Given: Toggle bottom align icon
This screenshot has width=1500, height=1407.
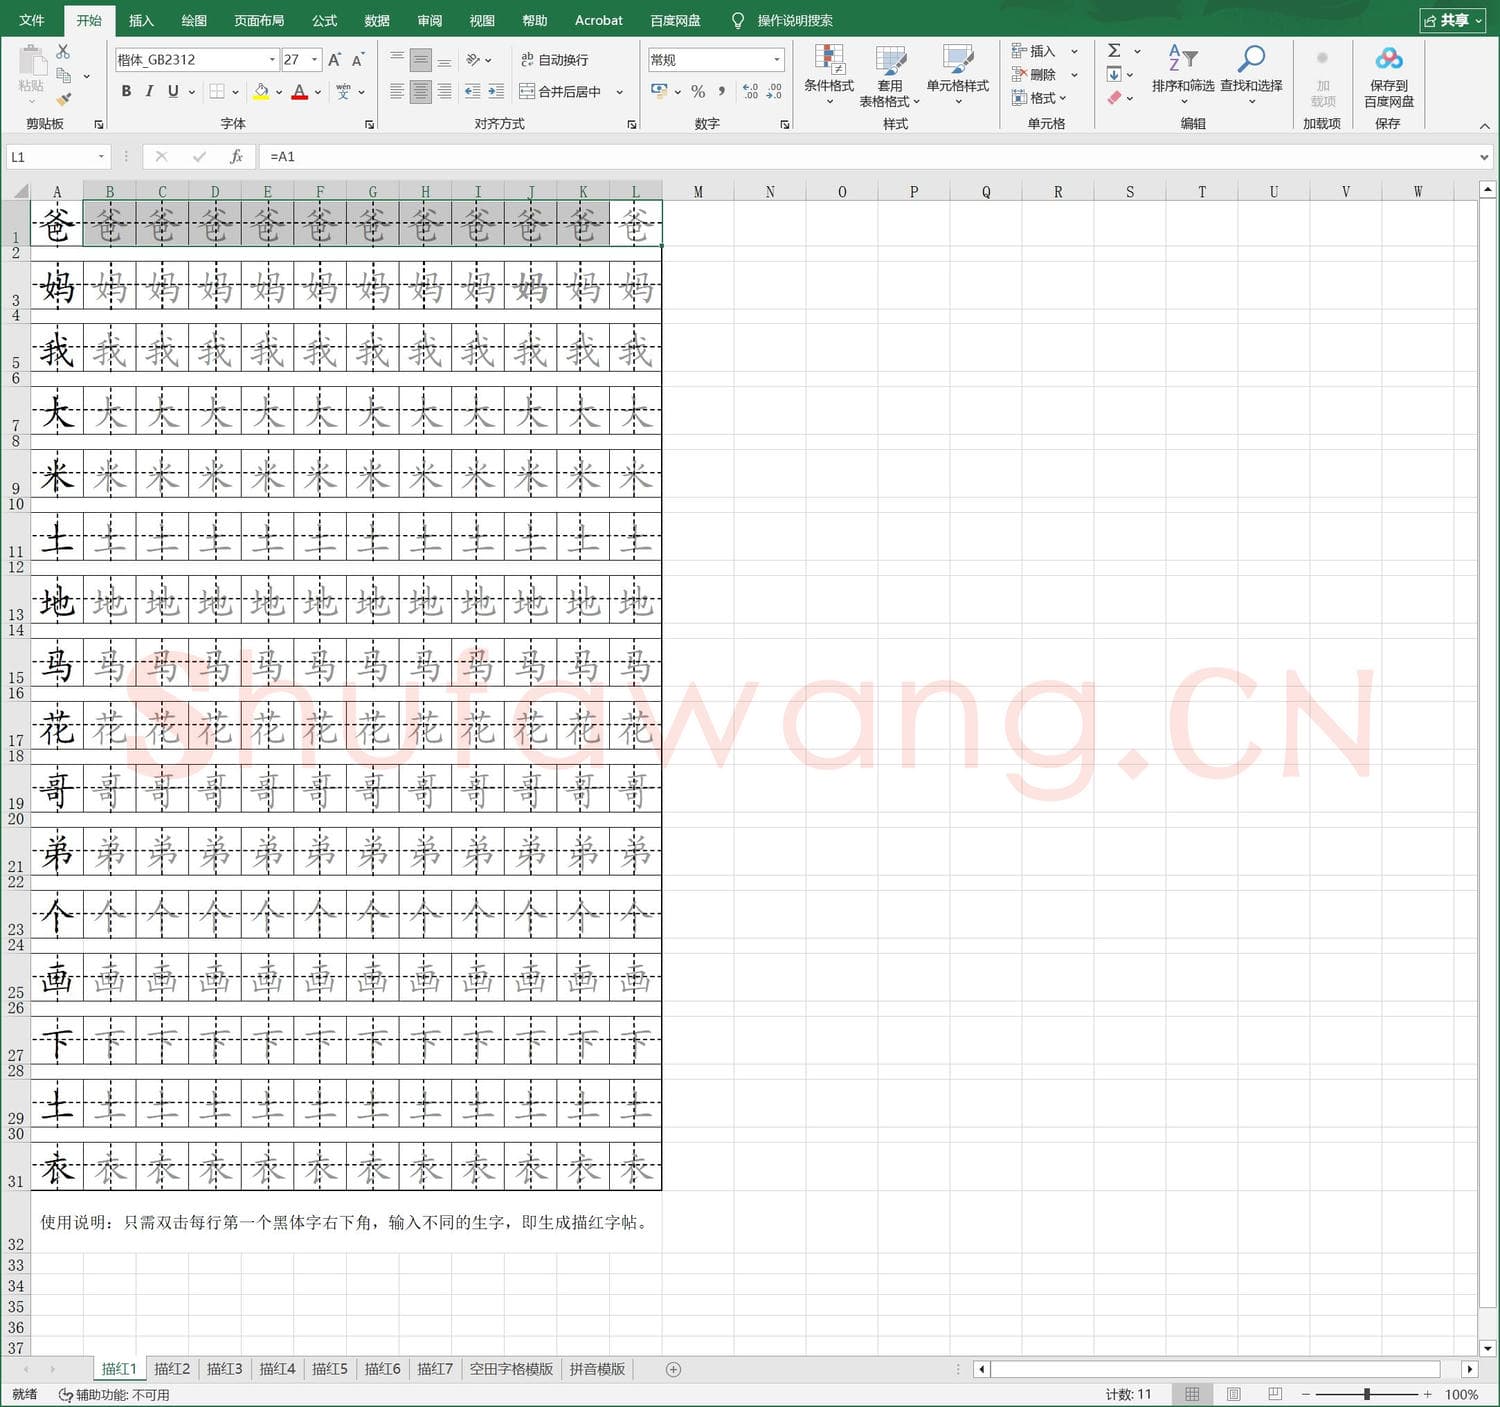Looking at the screenshot, I should click(444, 60).
